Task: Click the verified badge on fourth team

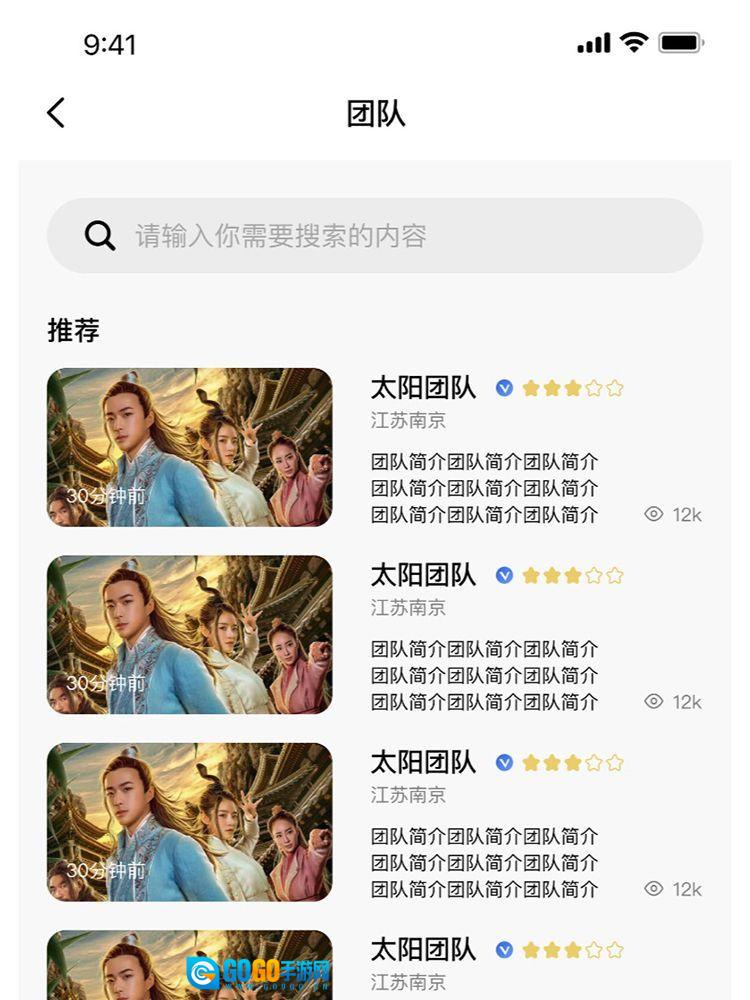Action: click(504, 950)
